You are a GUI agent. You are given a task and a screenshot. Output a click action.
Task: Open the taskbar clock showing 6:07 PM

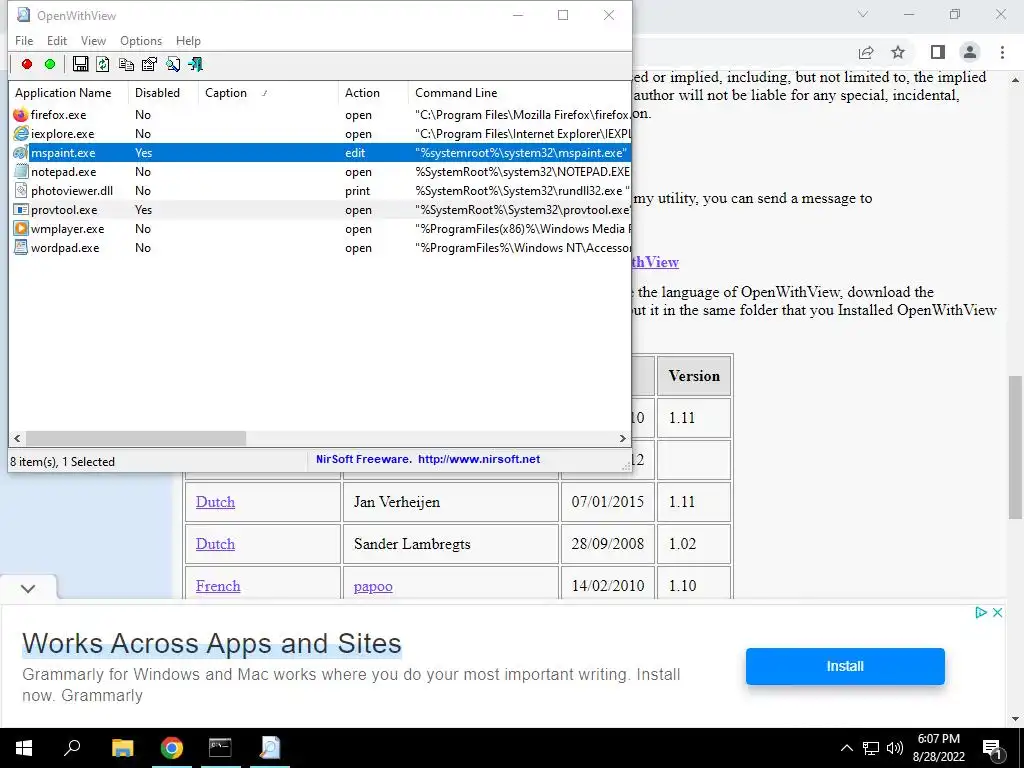click(938, 748)
